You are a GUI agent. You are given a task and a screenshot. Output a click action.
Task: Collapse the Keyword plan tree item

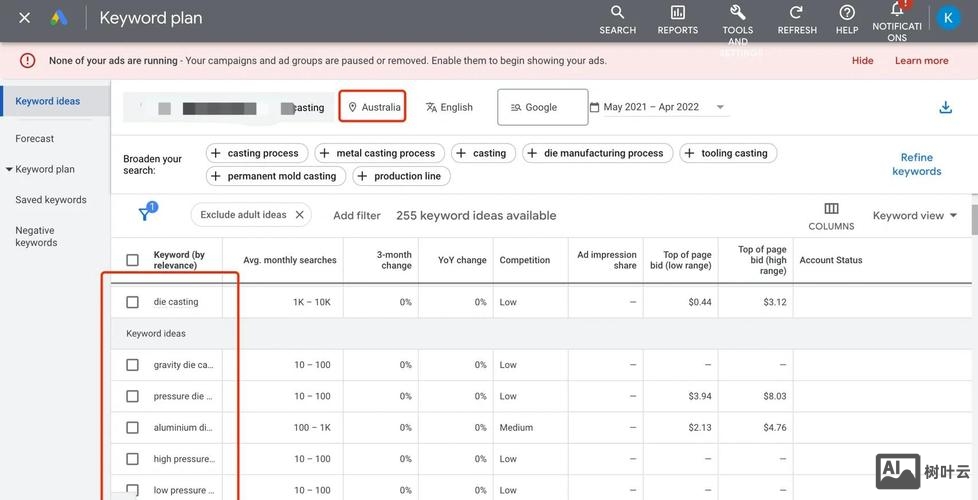pos(9,170)
